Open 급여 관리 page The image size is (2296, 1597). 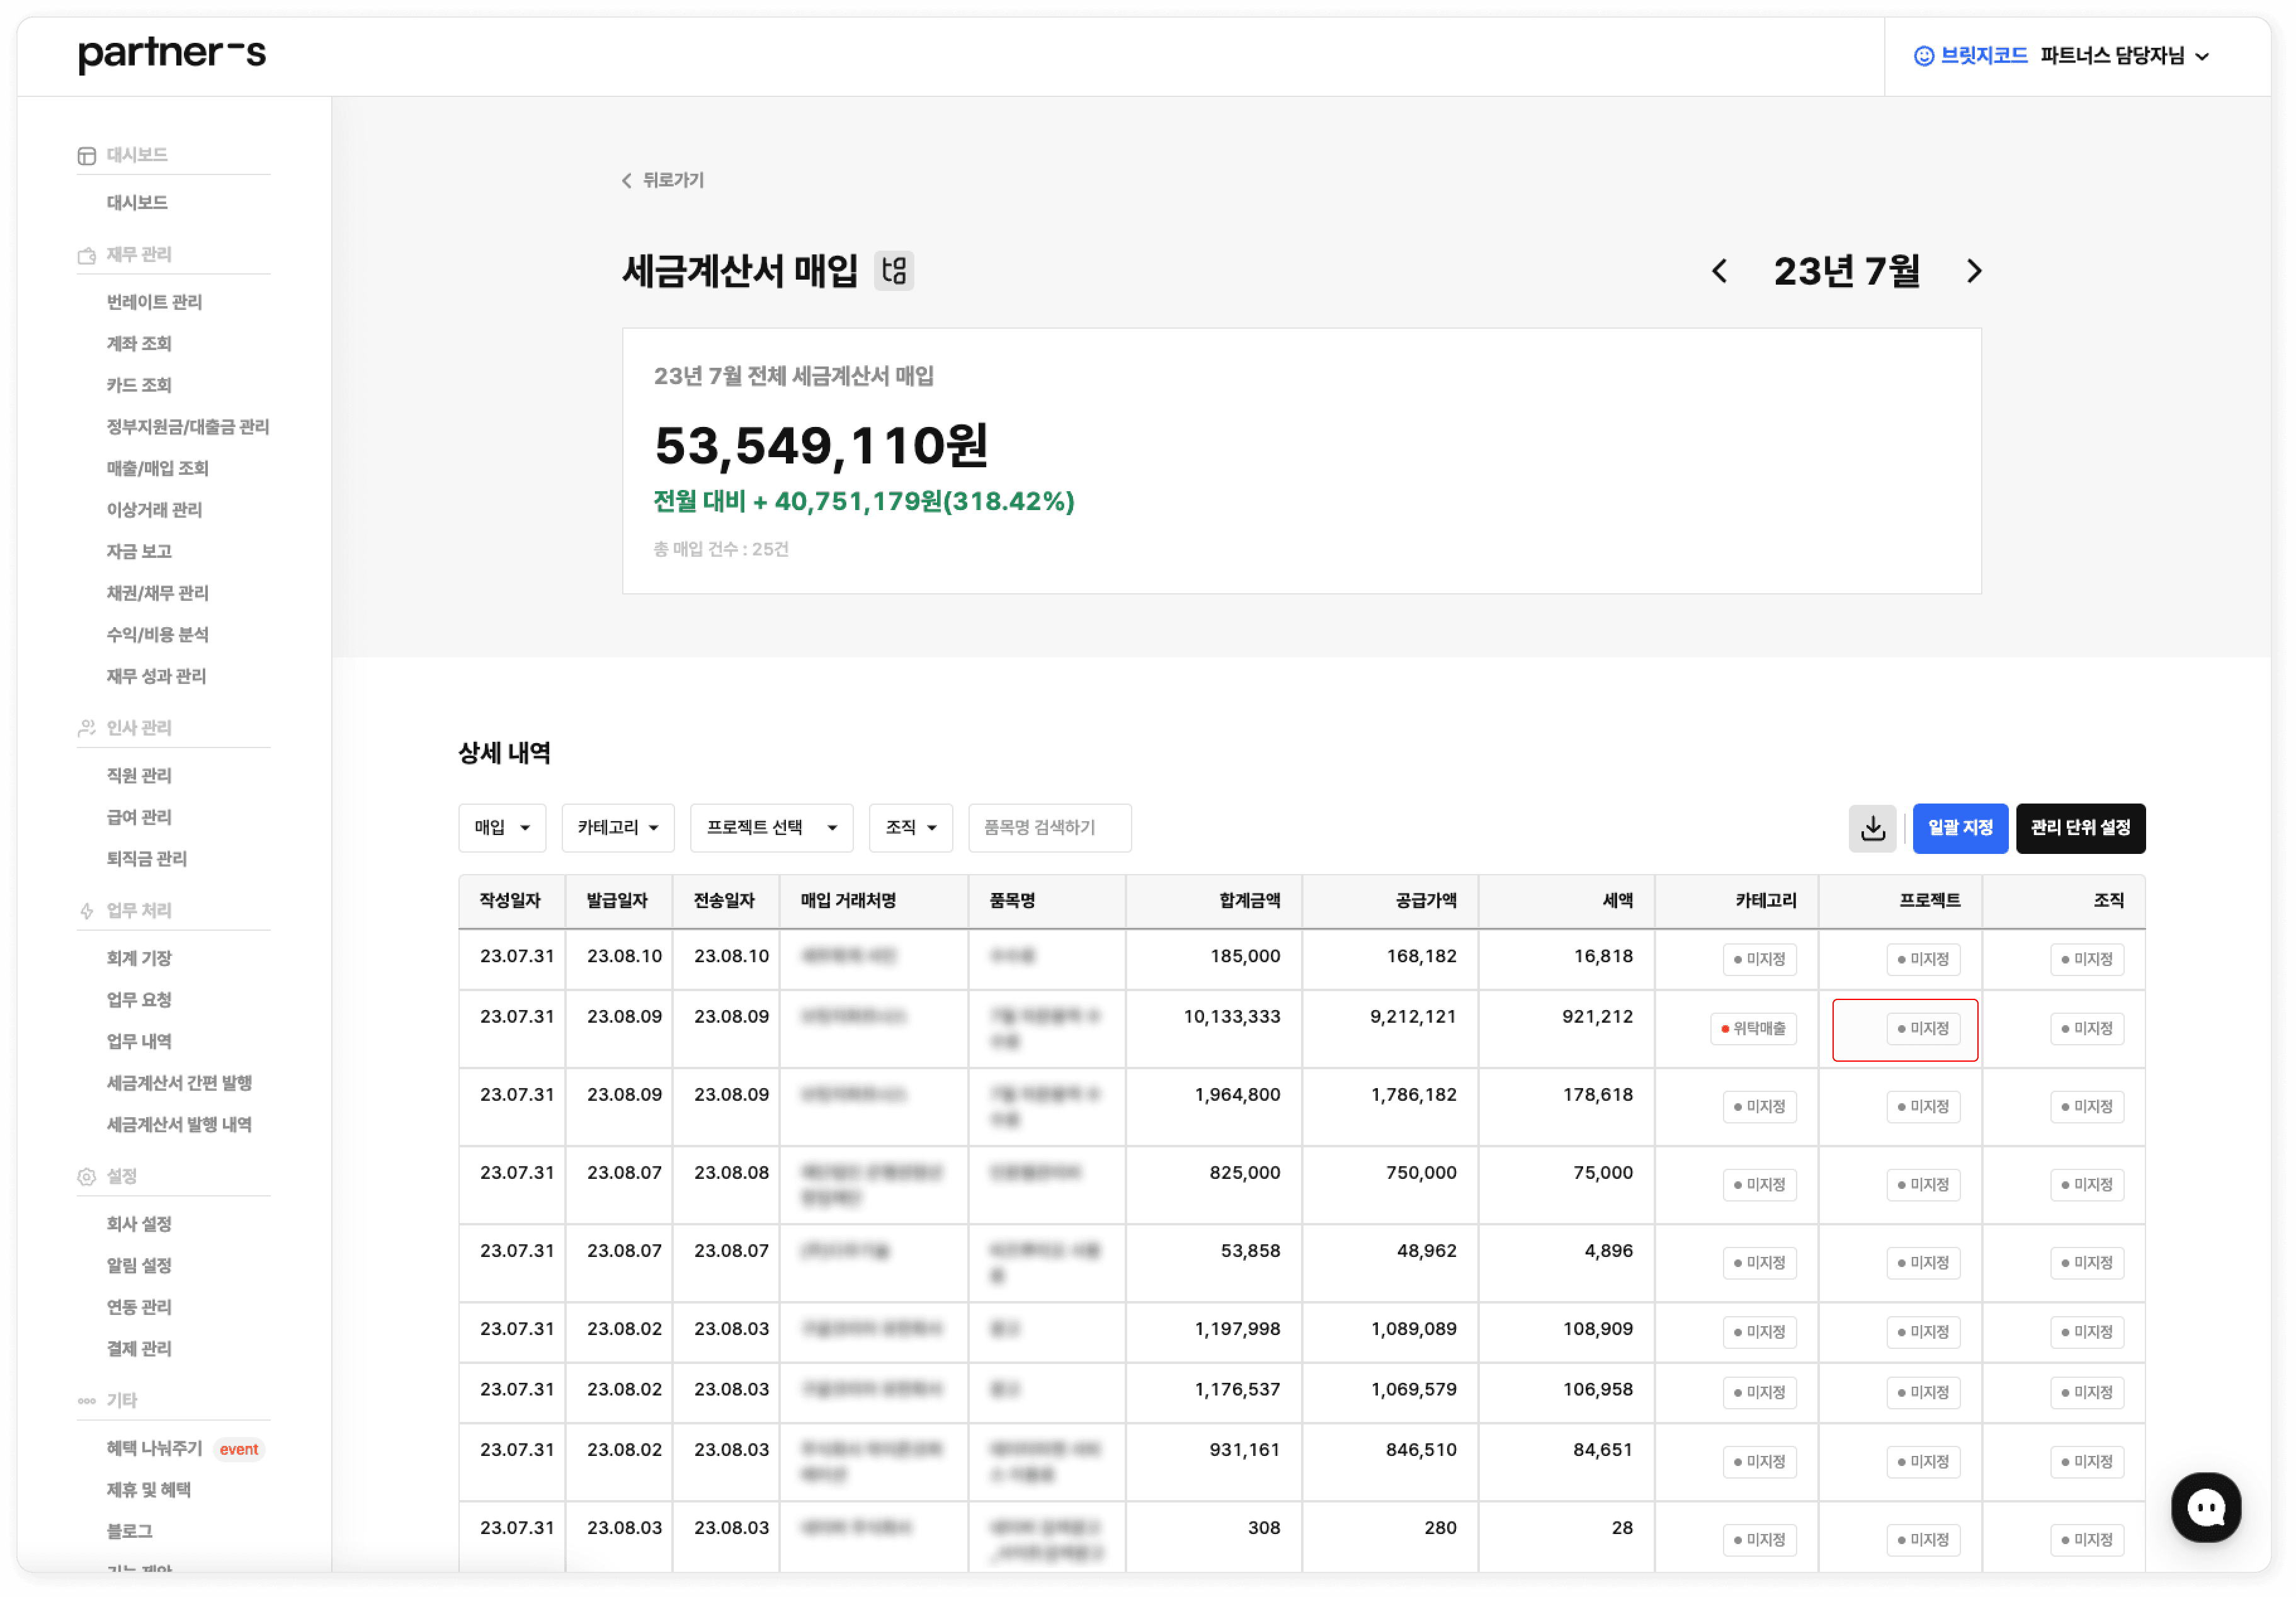coord(139,818)
